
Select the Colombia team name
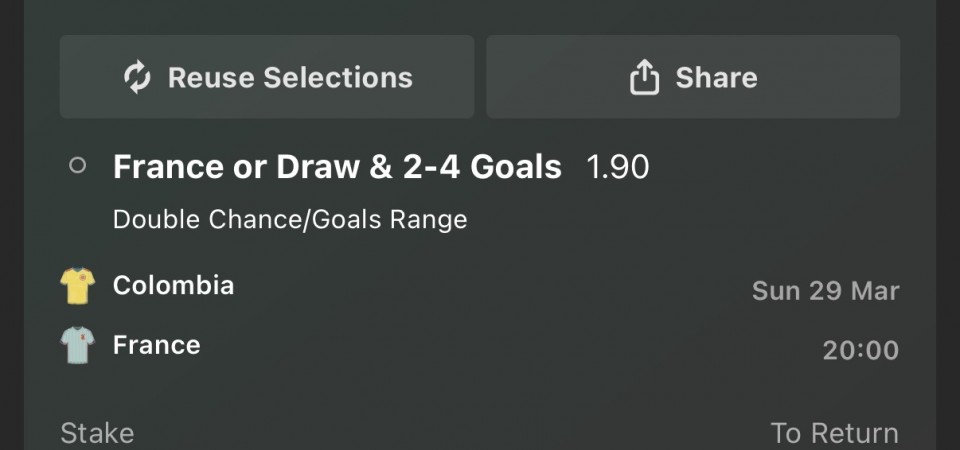(x=173, y=285)
